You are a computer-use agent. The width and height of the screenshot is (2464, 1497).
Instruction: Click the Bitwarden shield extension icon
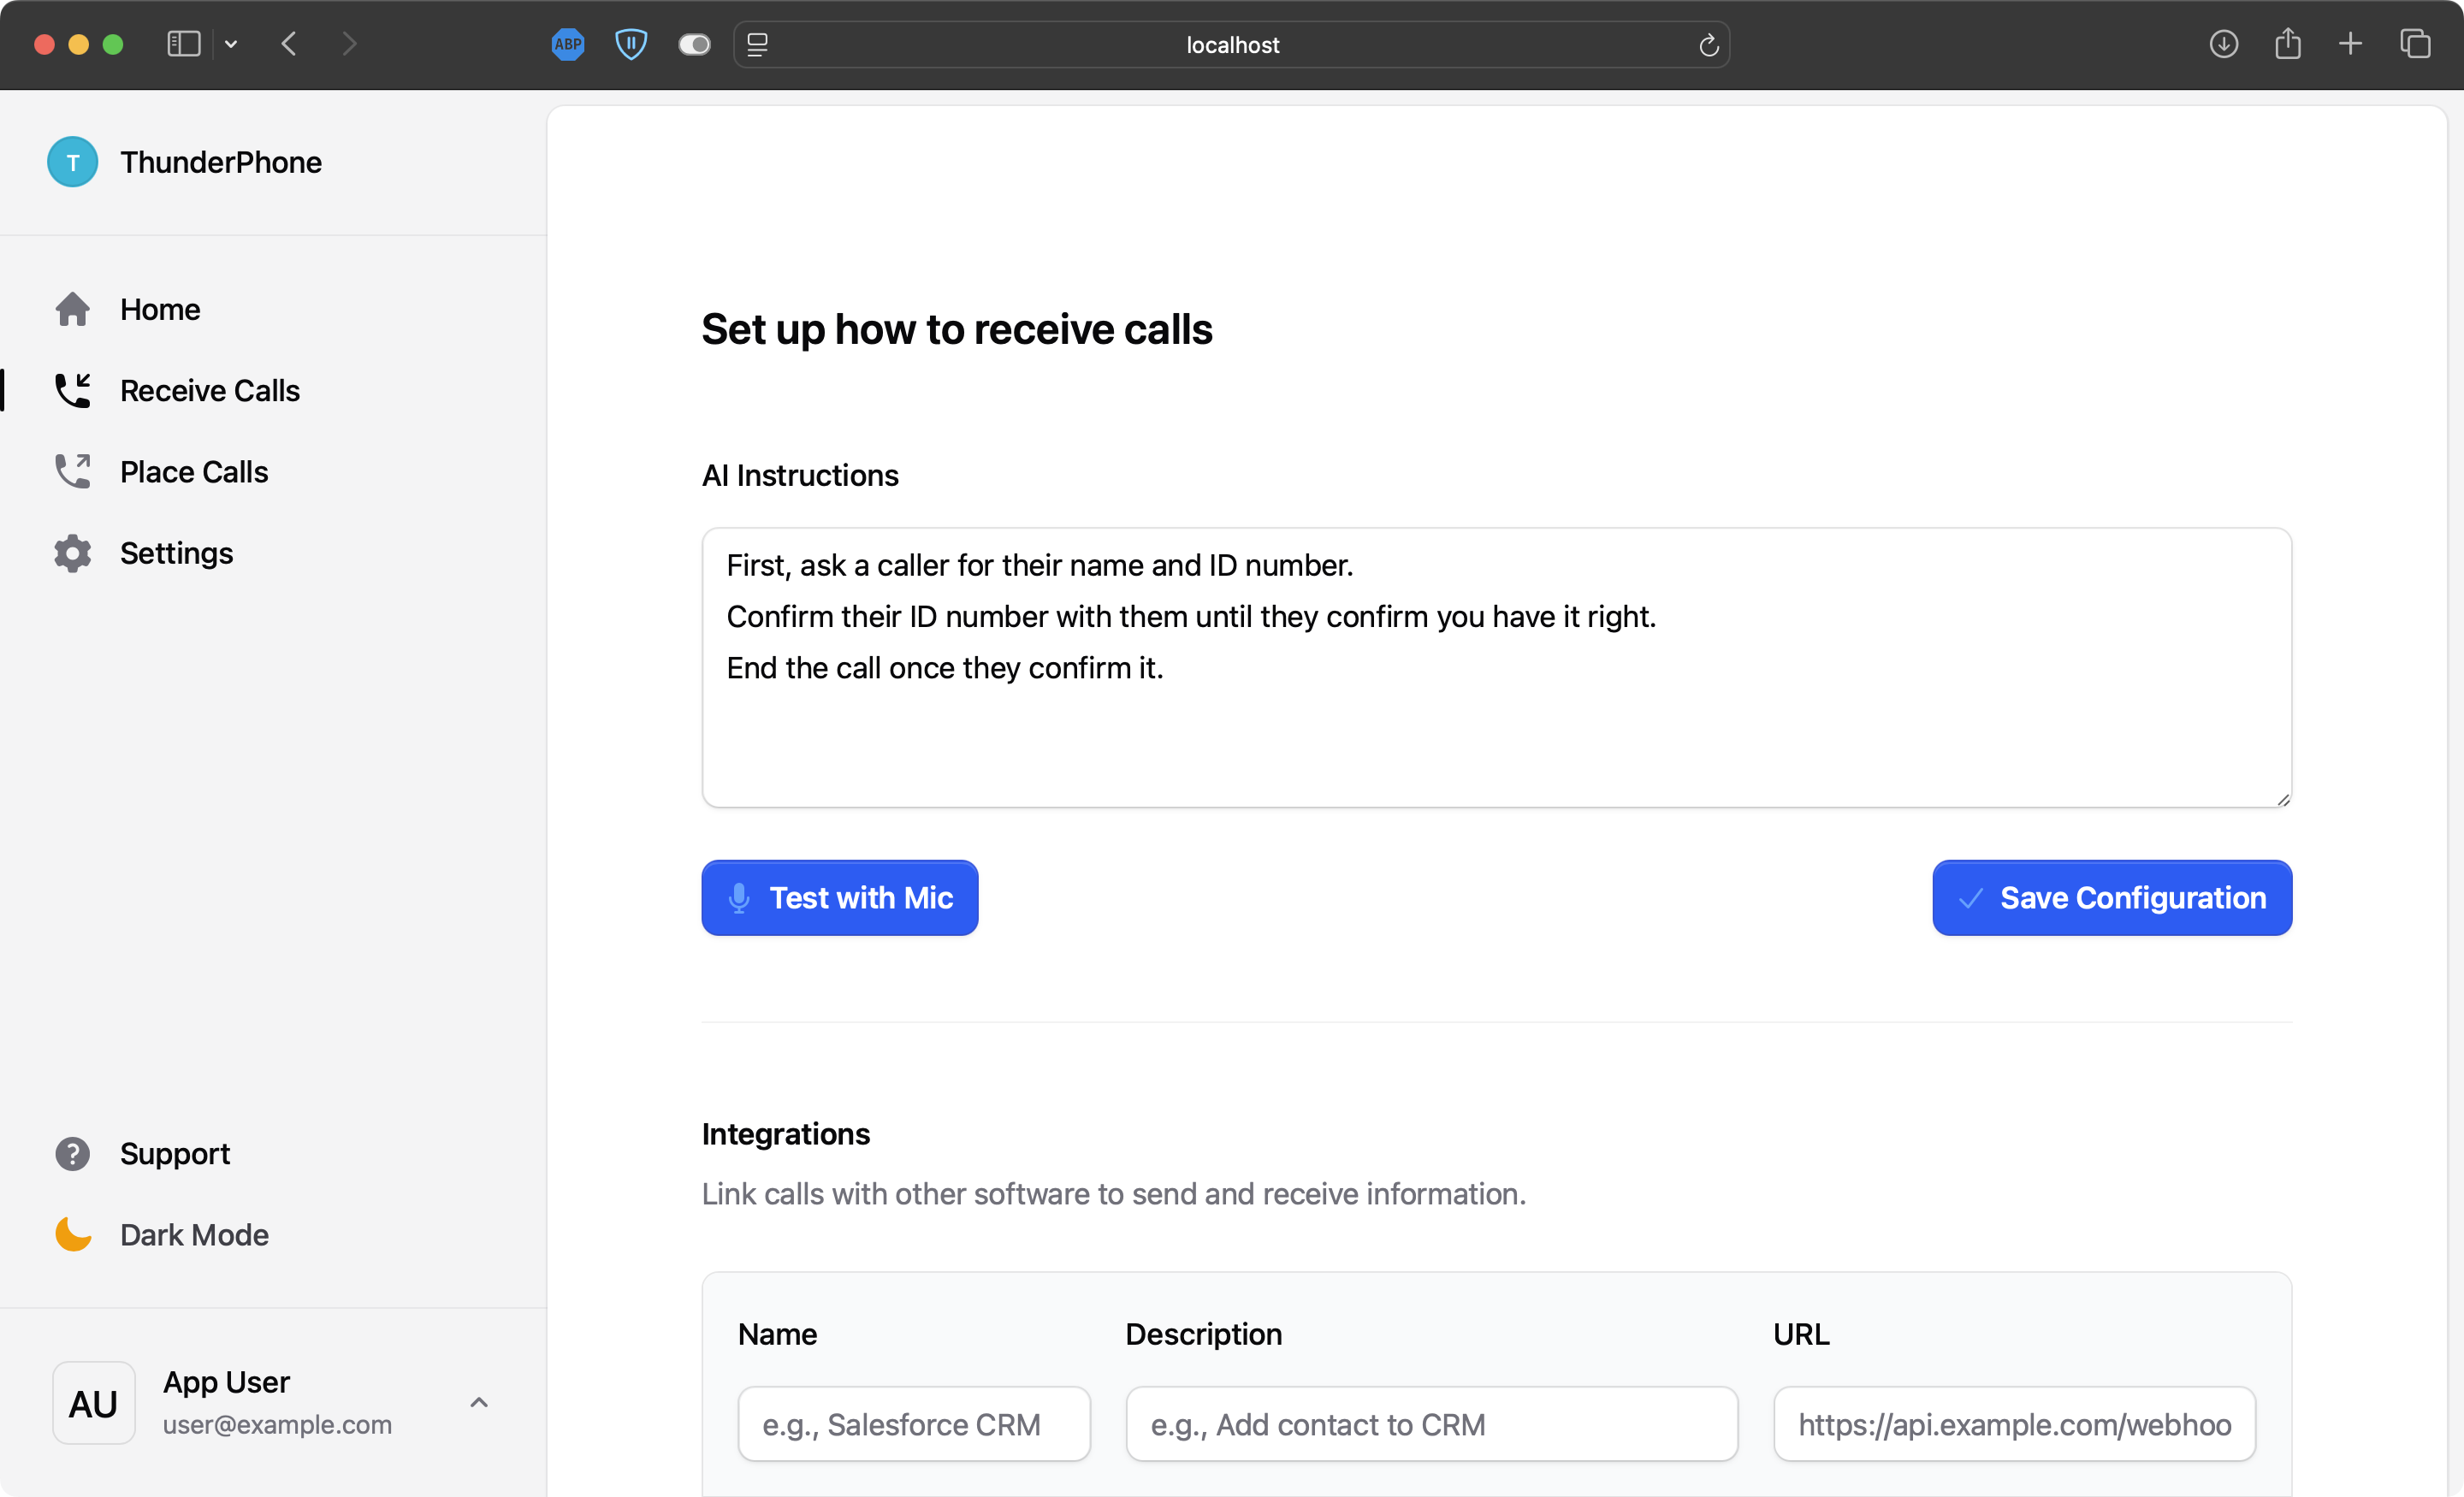[631, 44]
